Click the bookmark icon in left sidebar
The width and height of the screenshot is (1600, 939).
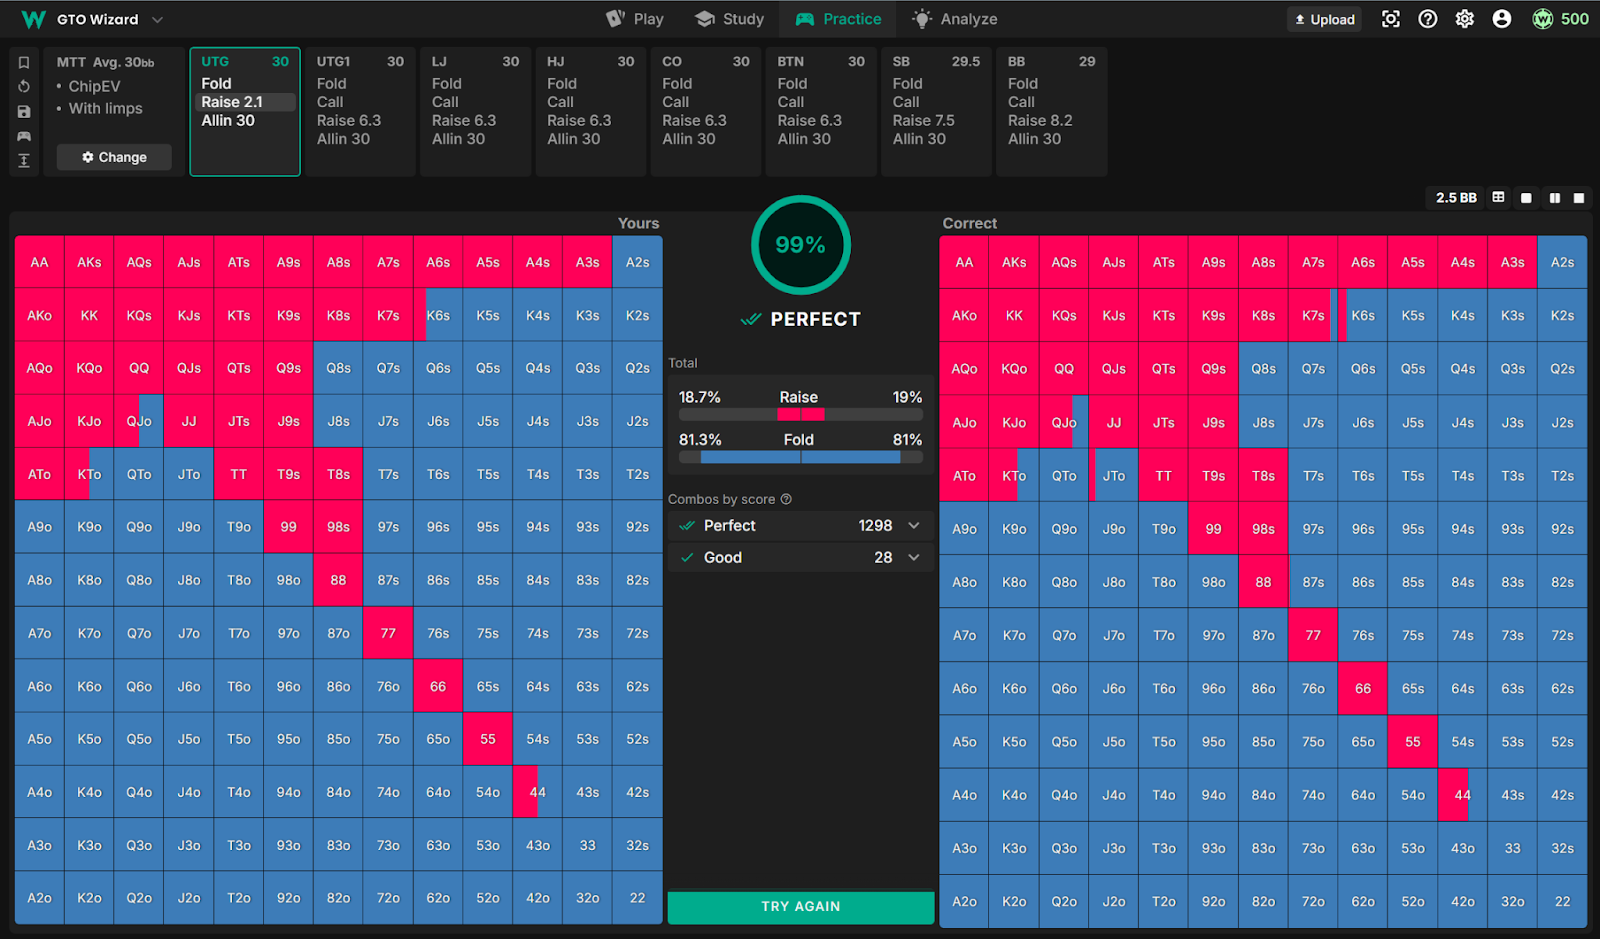tap(24, 62)
